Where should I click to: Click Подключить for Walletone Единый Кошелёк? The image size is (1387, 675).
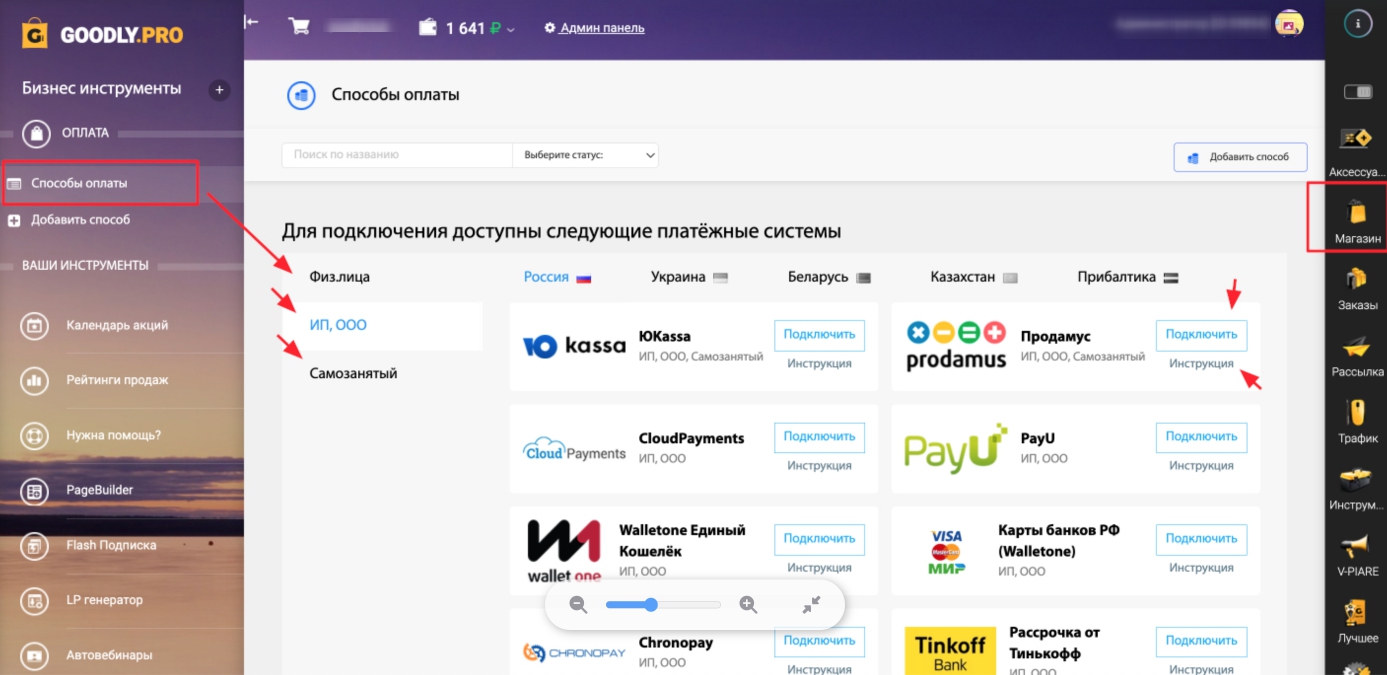[819, 539]
